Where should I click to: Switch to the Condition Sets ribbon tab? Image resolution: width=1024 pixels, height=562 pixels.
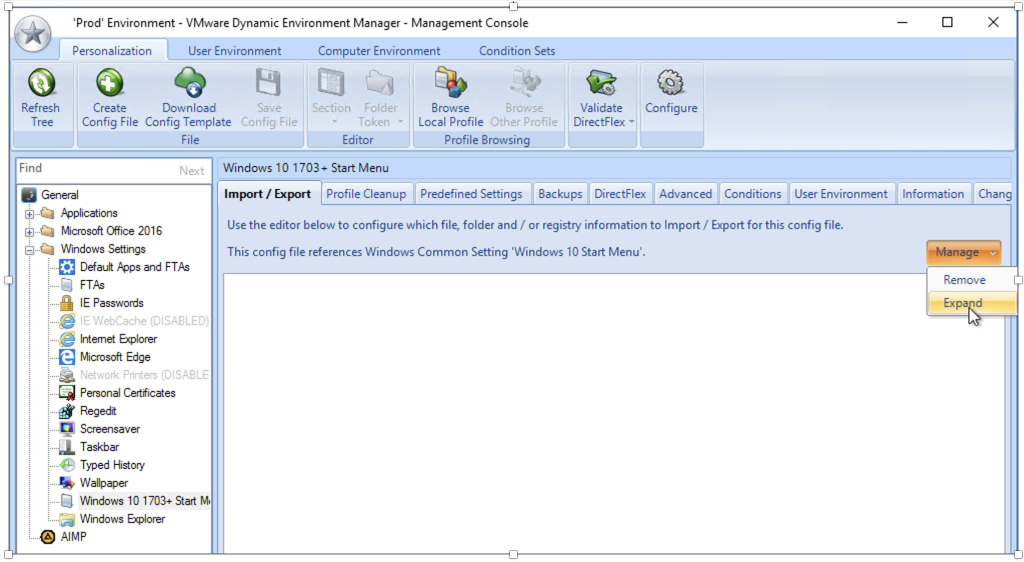pyautogui.click(x=517, y=51)
